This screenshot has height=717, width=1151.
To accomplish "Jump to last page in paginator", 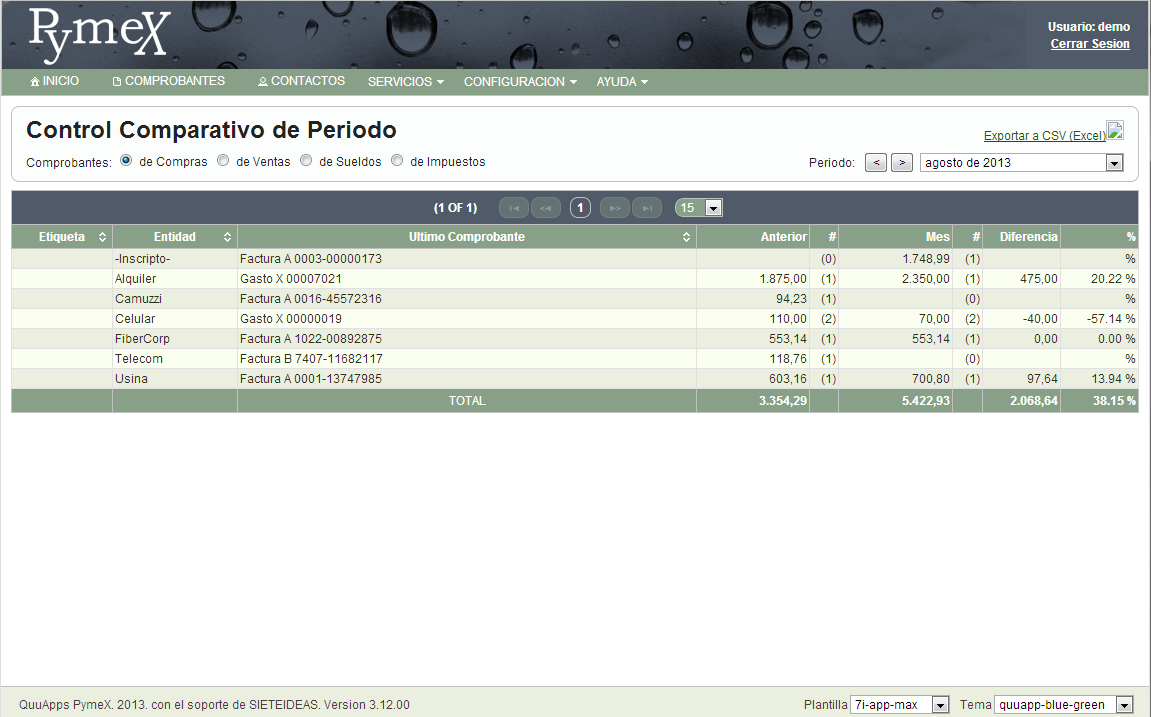I will pyautogui.click(x=647, y=208).
